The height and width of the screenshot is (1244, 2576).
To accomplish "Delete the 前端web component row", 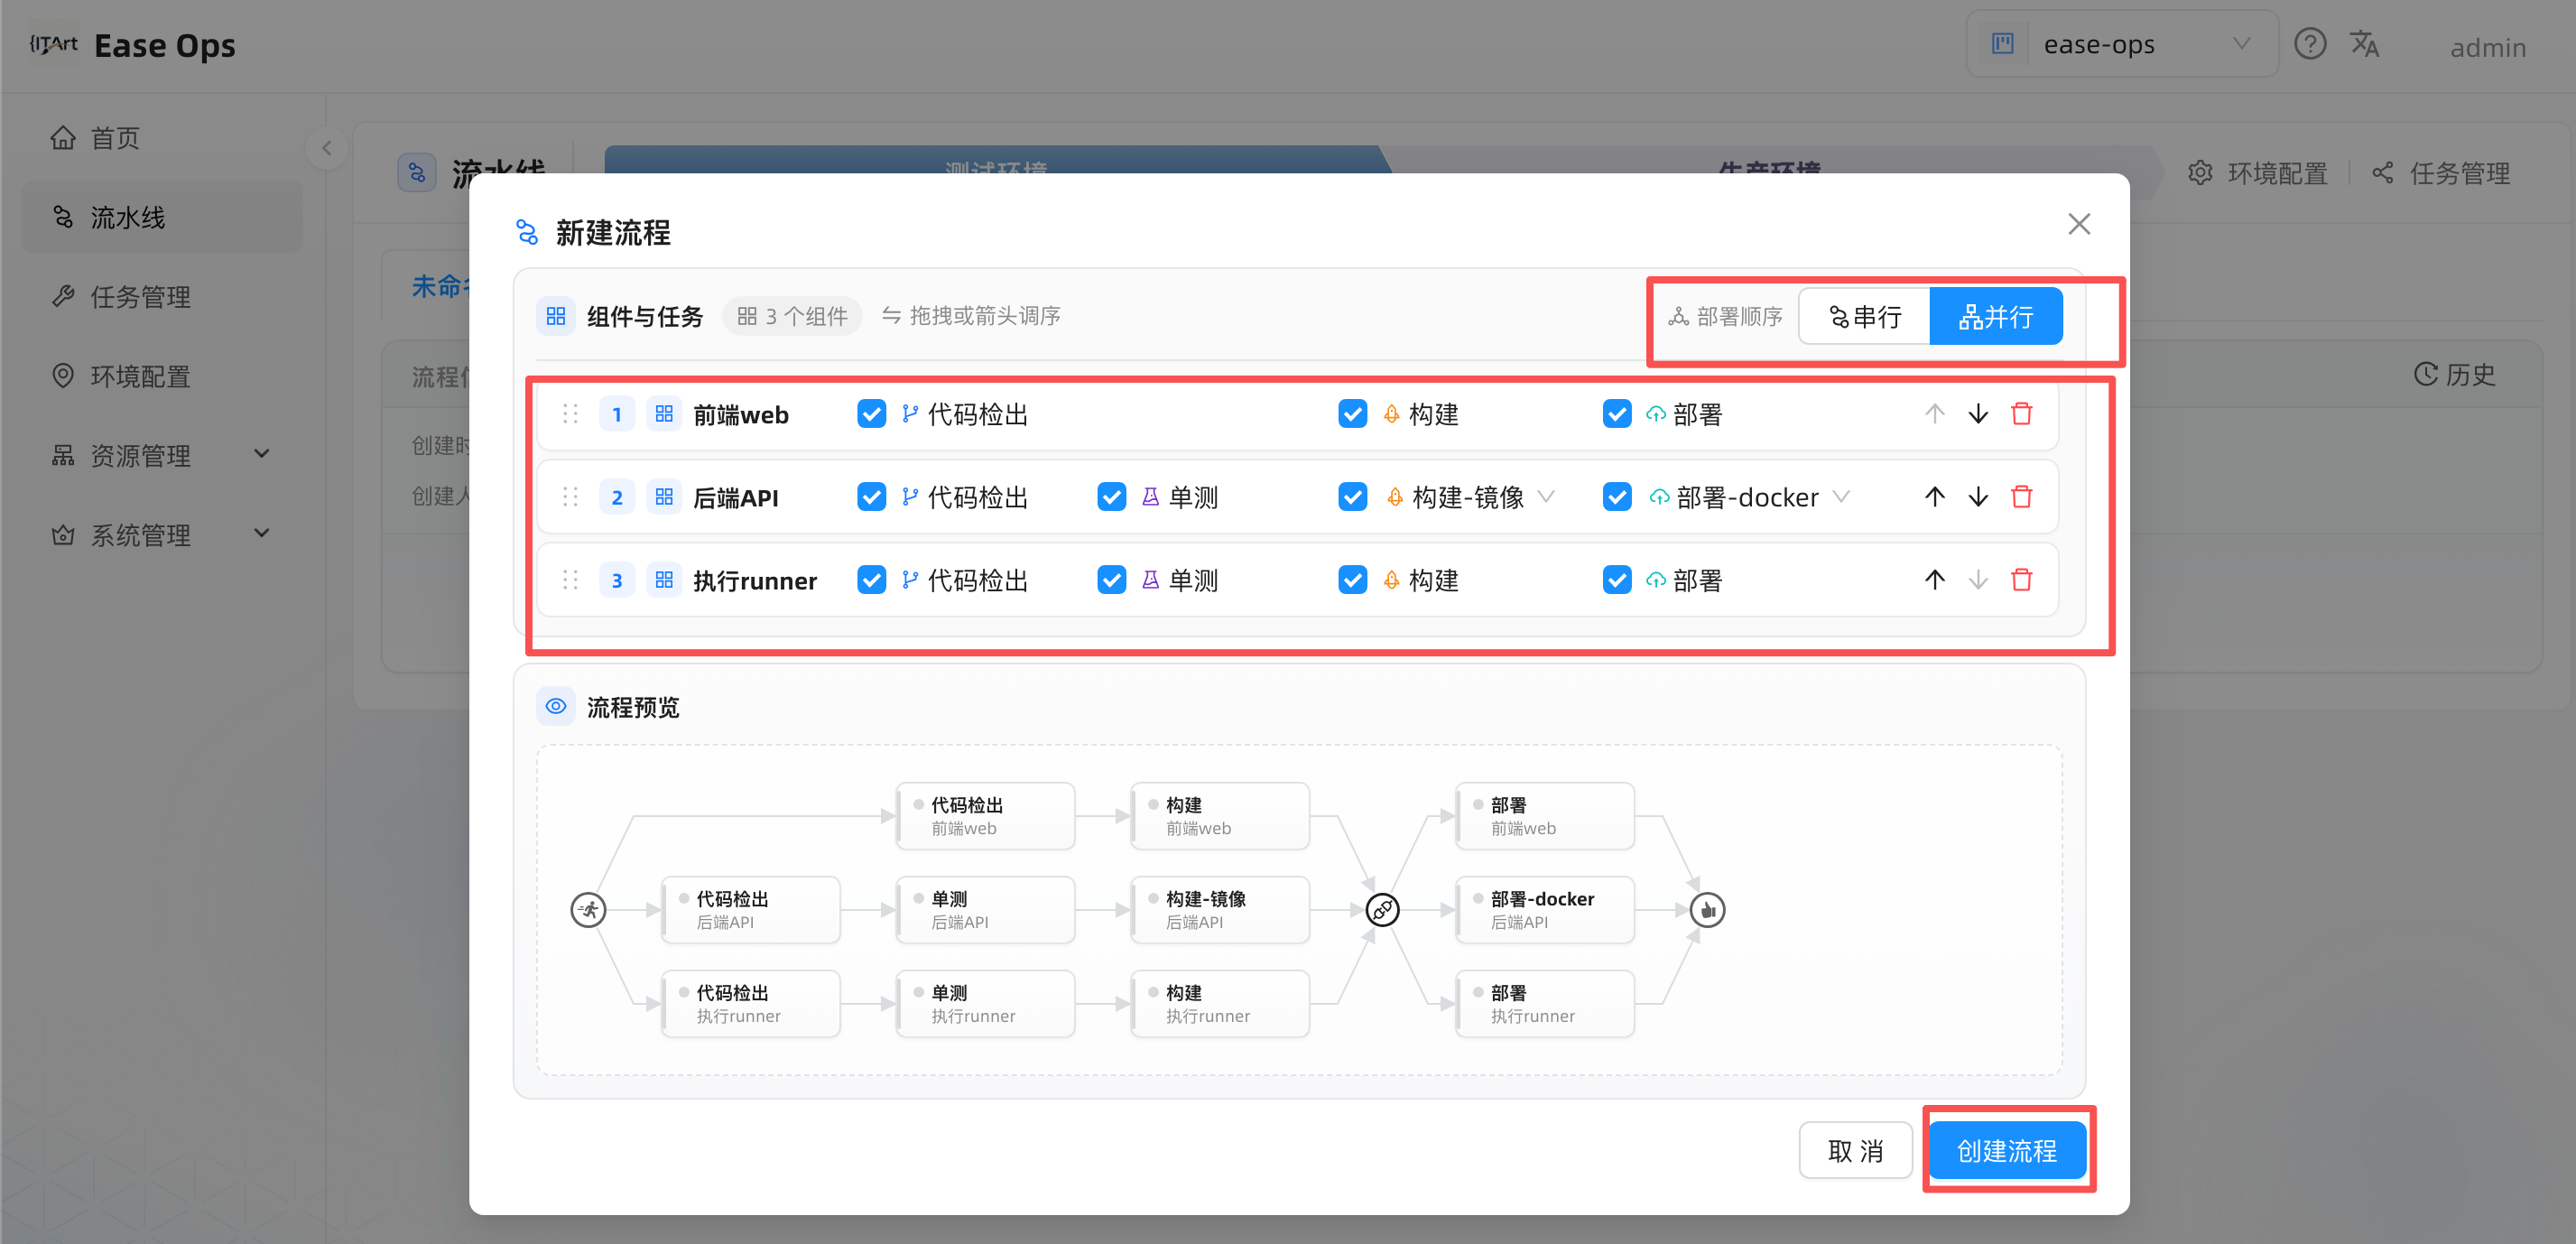I will pyautogui.click(x=2021, y=414).
